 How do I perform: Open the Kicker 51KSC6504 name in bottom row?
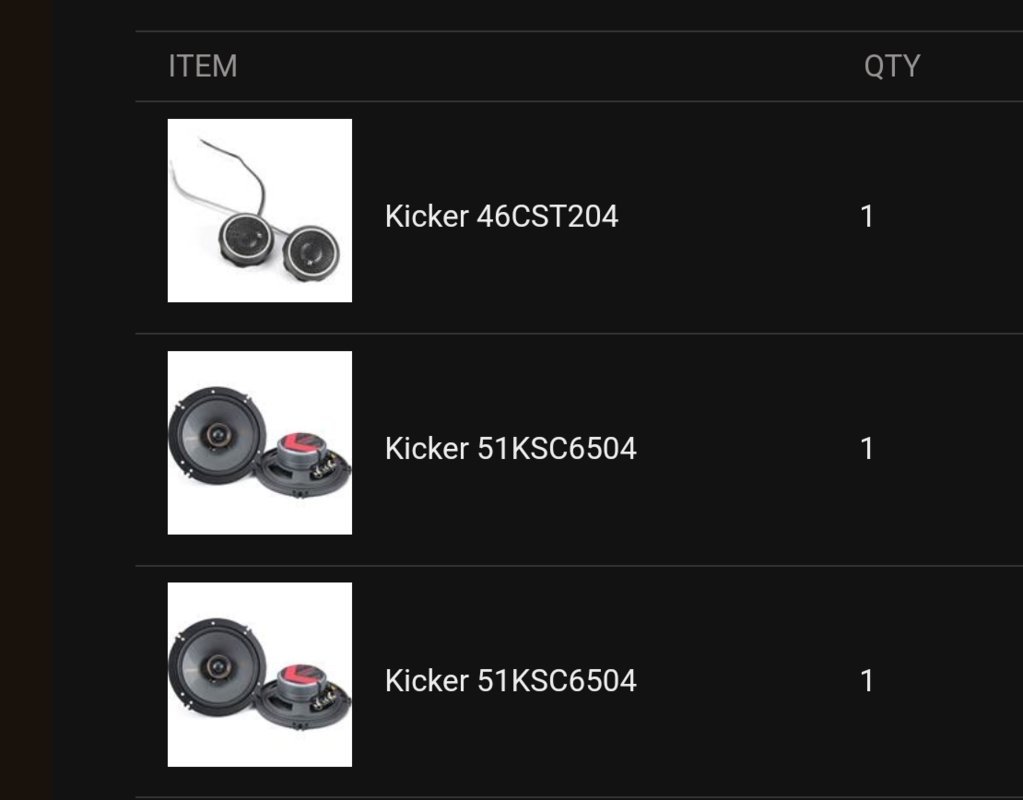(x=510, y=681)
